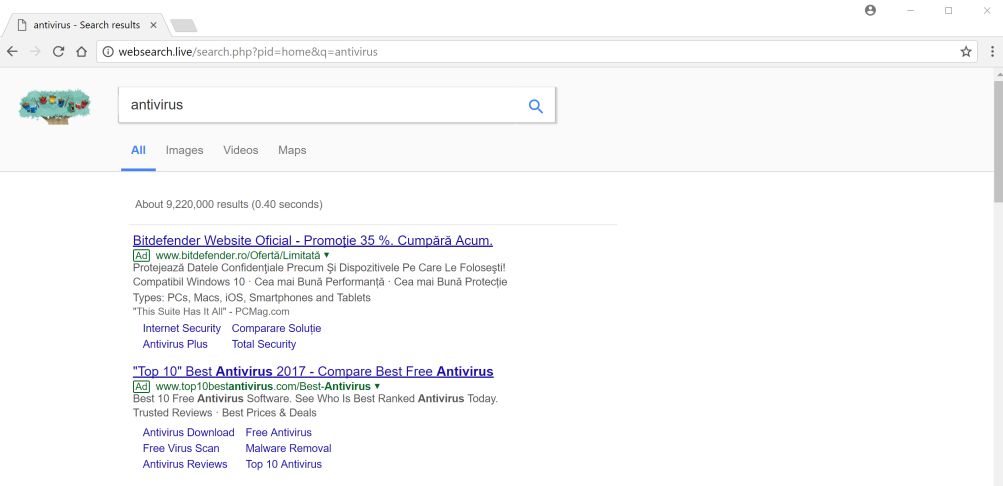Expand the top10bestantivirus.com ad dropdown arrow

377,386
